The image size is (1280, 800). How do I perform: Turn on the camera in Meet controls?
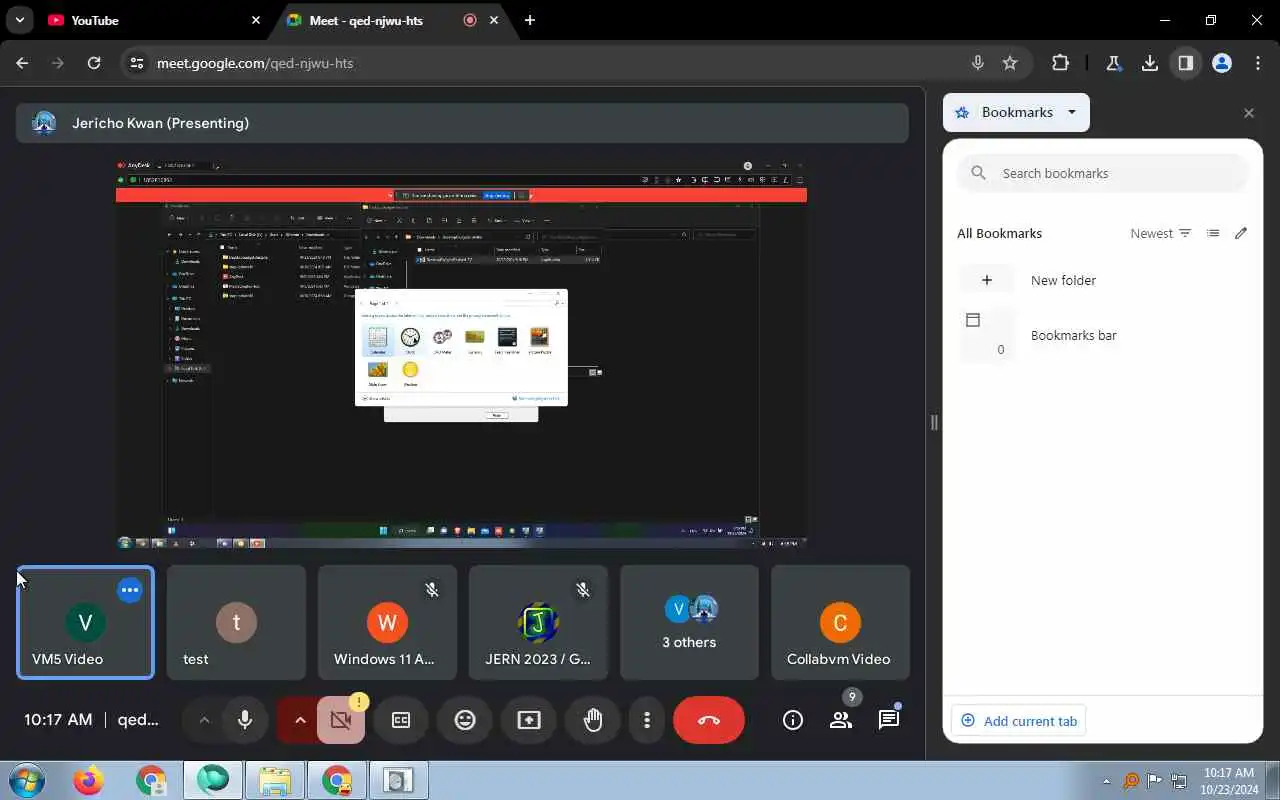[x=341, y=720]
